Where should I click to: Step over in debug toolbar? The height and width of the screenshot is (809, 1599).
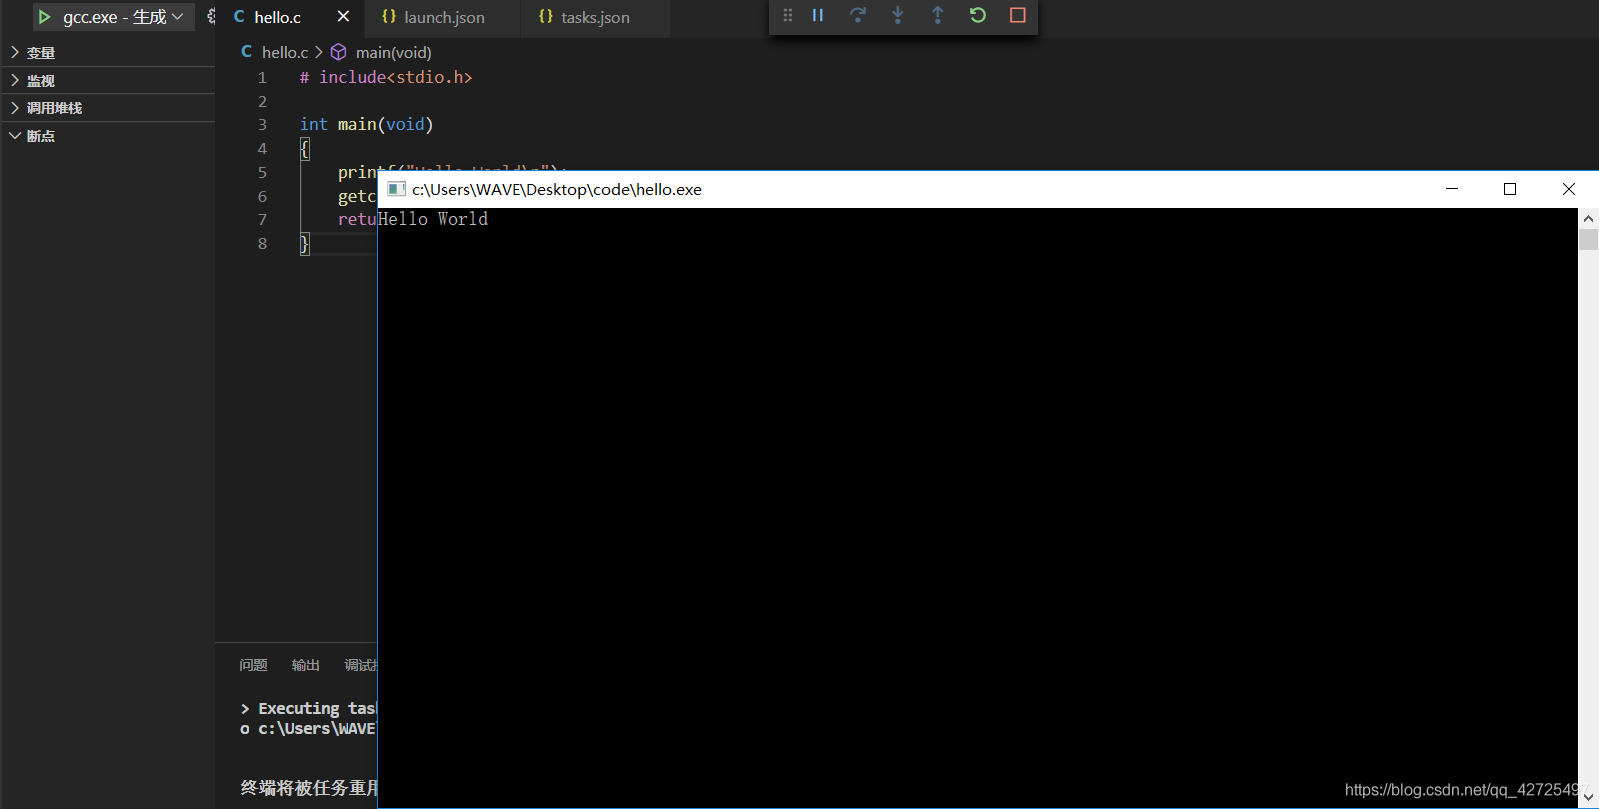coord(858,16)
